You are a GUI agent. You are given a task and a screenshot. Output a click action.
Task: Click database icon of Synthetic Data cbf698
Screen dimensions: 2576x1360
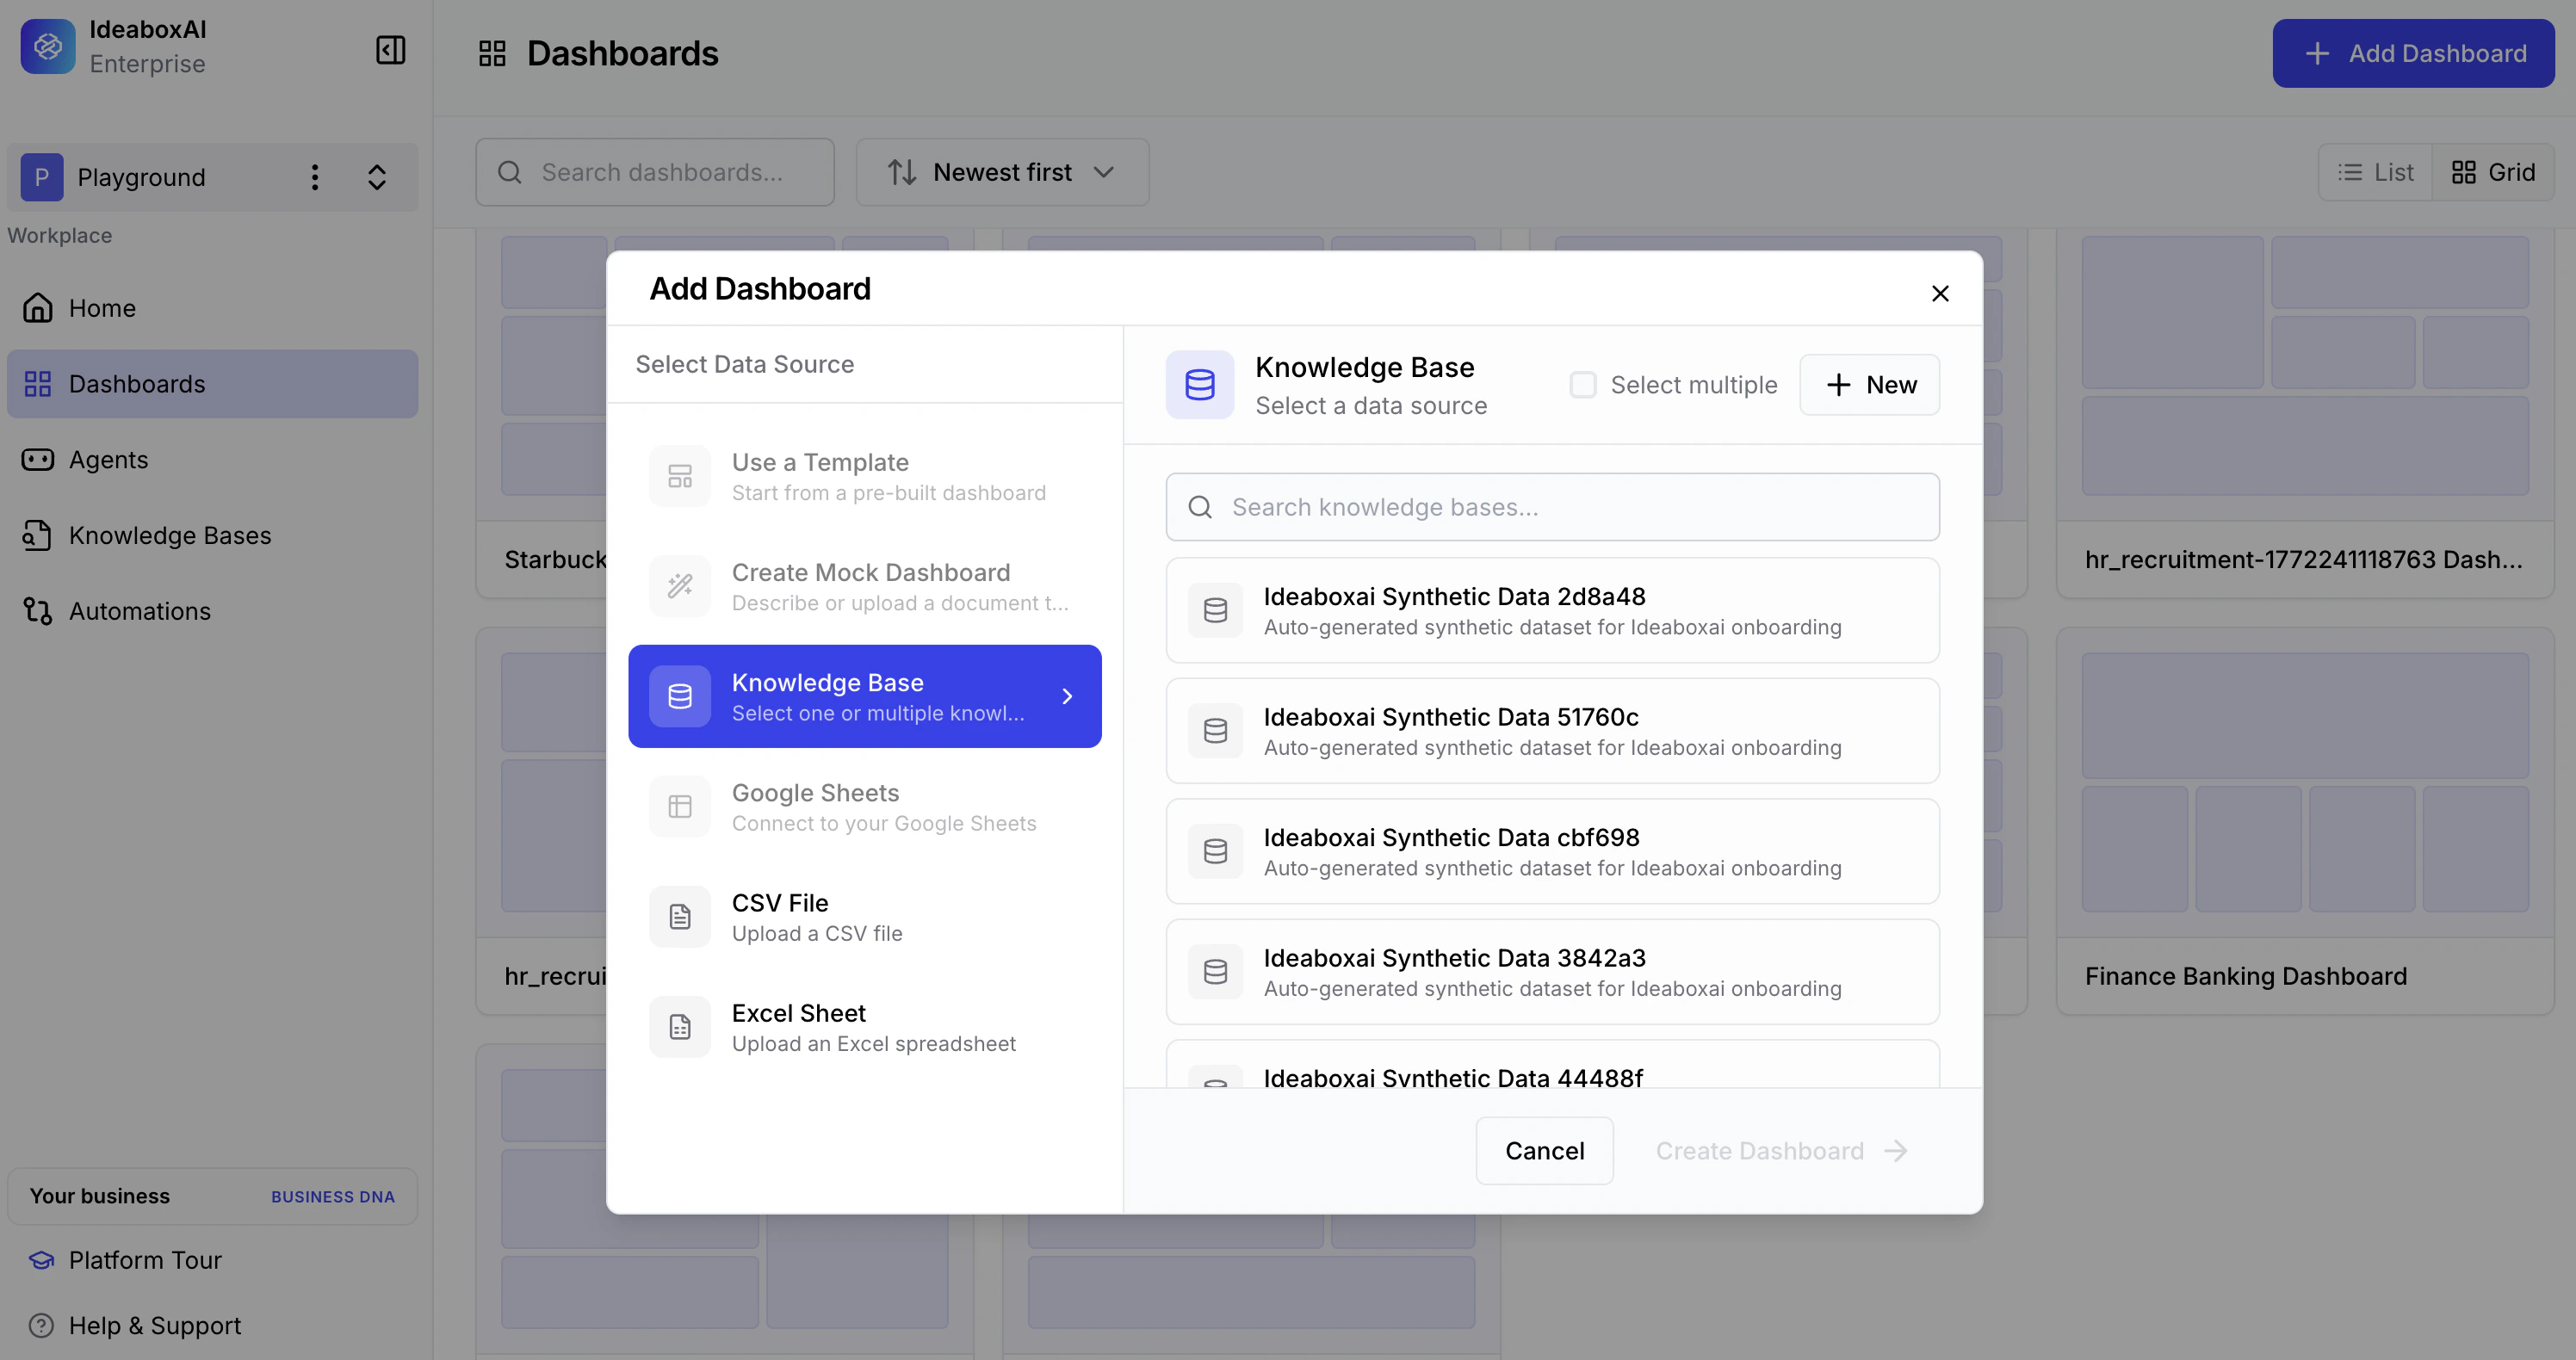coord(1215,851)
